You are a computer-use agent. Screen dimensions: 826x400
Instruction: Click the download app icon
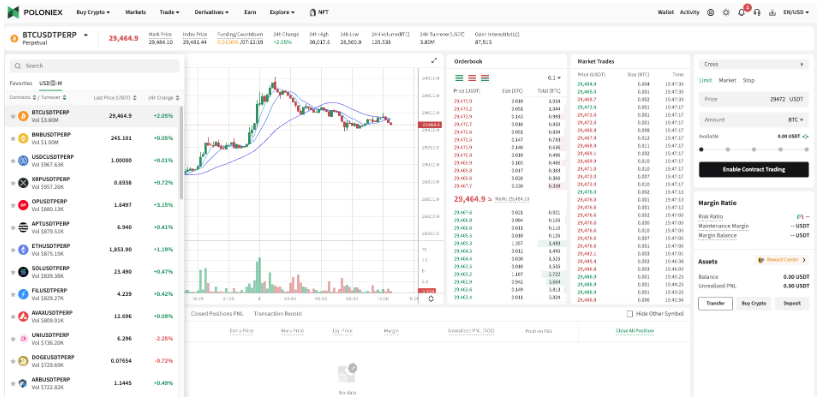click(772, 12)
